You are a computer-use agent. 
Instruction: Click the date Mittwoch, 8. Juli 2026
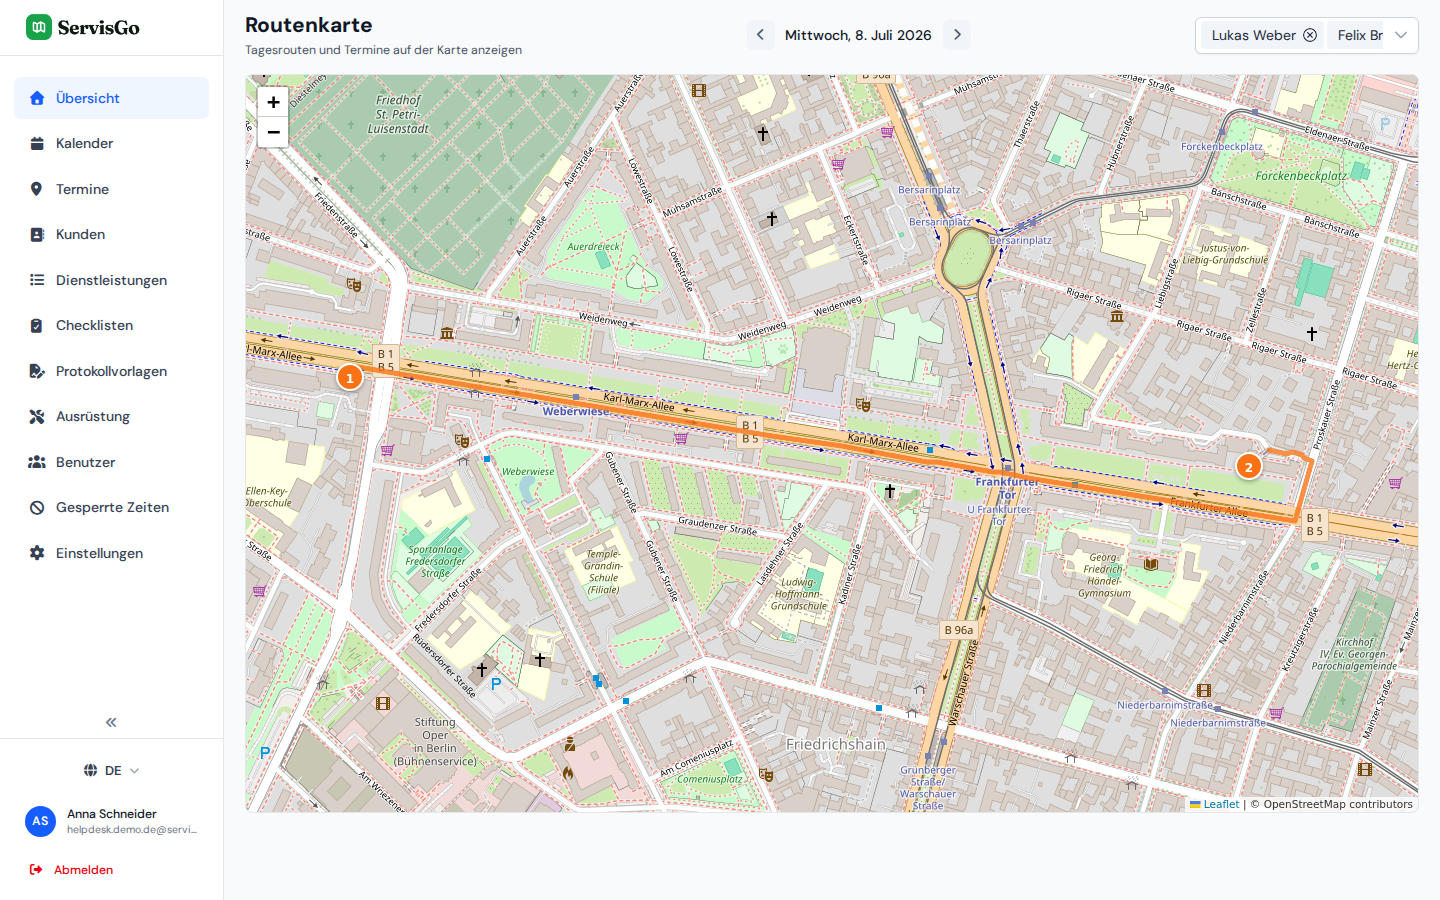(x=858, y=35)
